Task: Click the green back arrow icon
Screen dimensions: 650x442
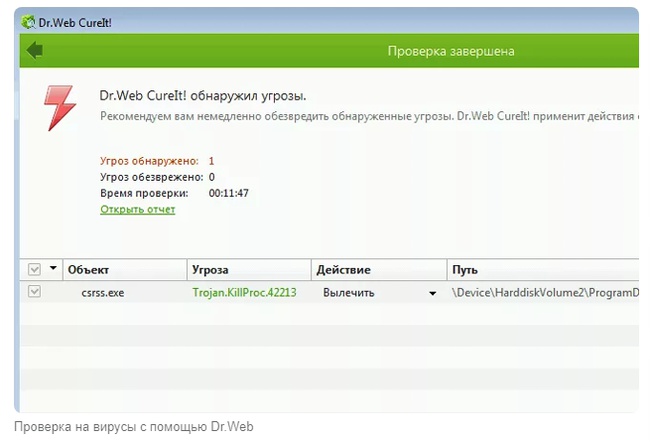Action: click(35, 51)
